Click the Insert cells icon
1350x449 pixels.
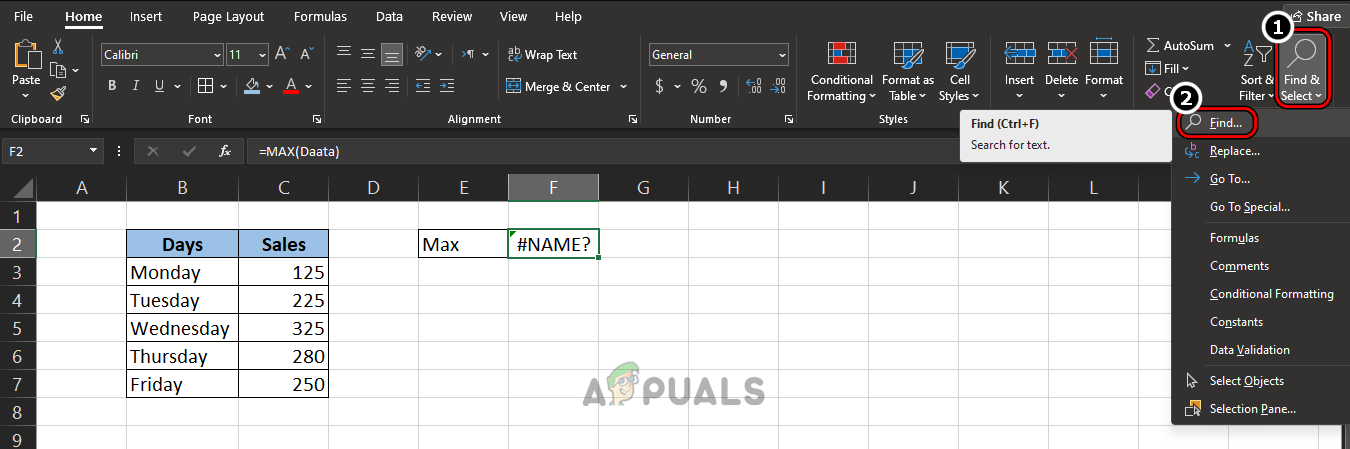click(x=1019, y=53)
